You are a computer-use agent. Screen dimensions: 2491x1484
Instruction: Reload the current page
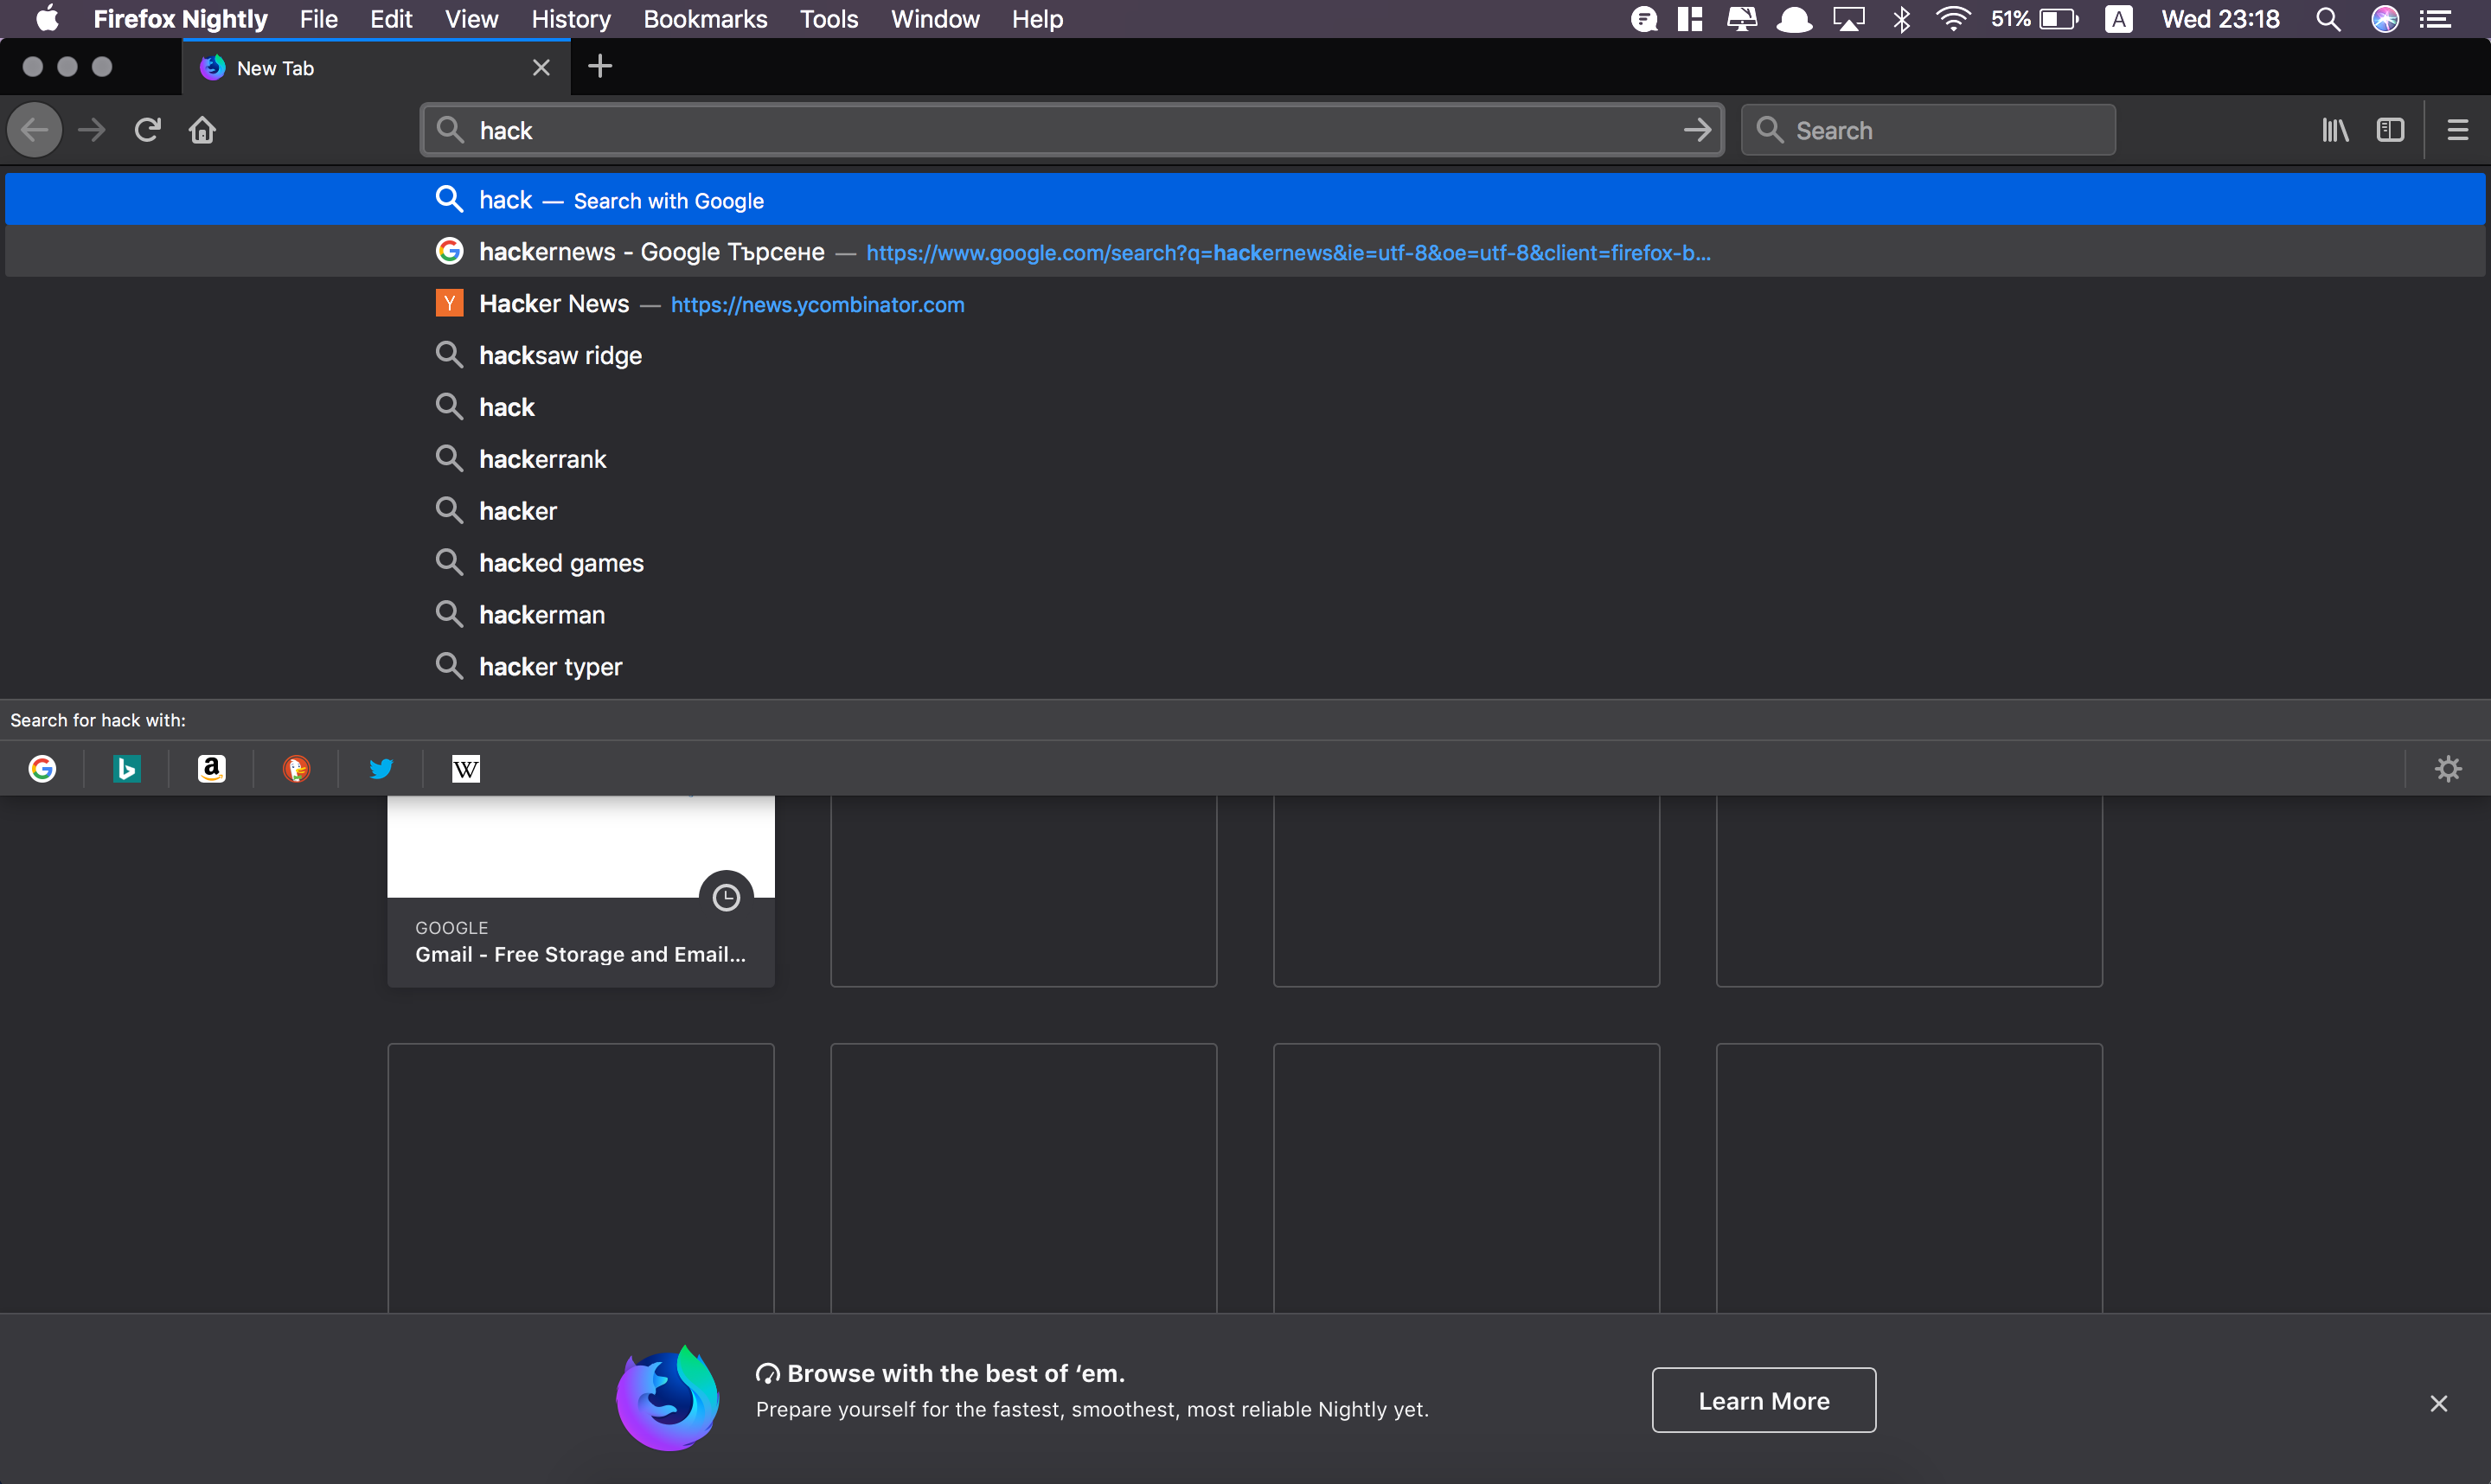coord(147,130)
